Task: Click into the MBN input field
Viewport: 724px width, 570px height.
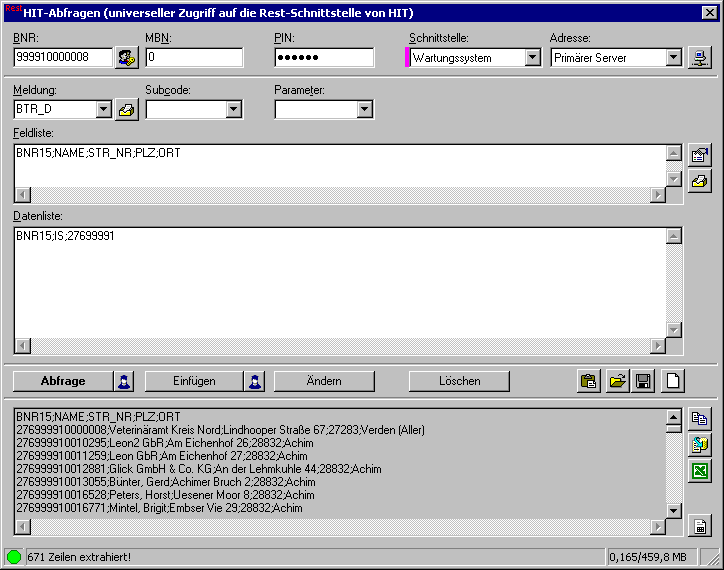Action: pyautogui.click(x=194, y=58)
